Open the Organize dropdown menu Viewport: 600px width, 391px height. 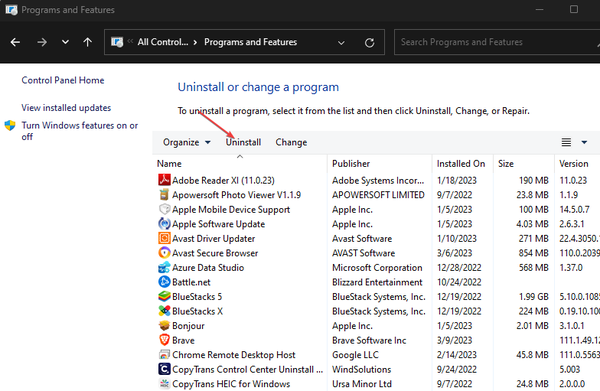(186, 142)
